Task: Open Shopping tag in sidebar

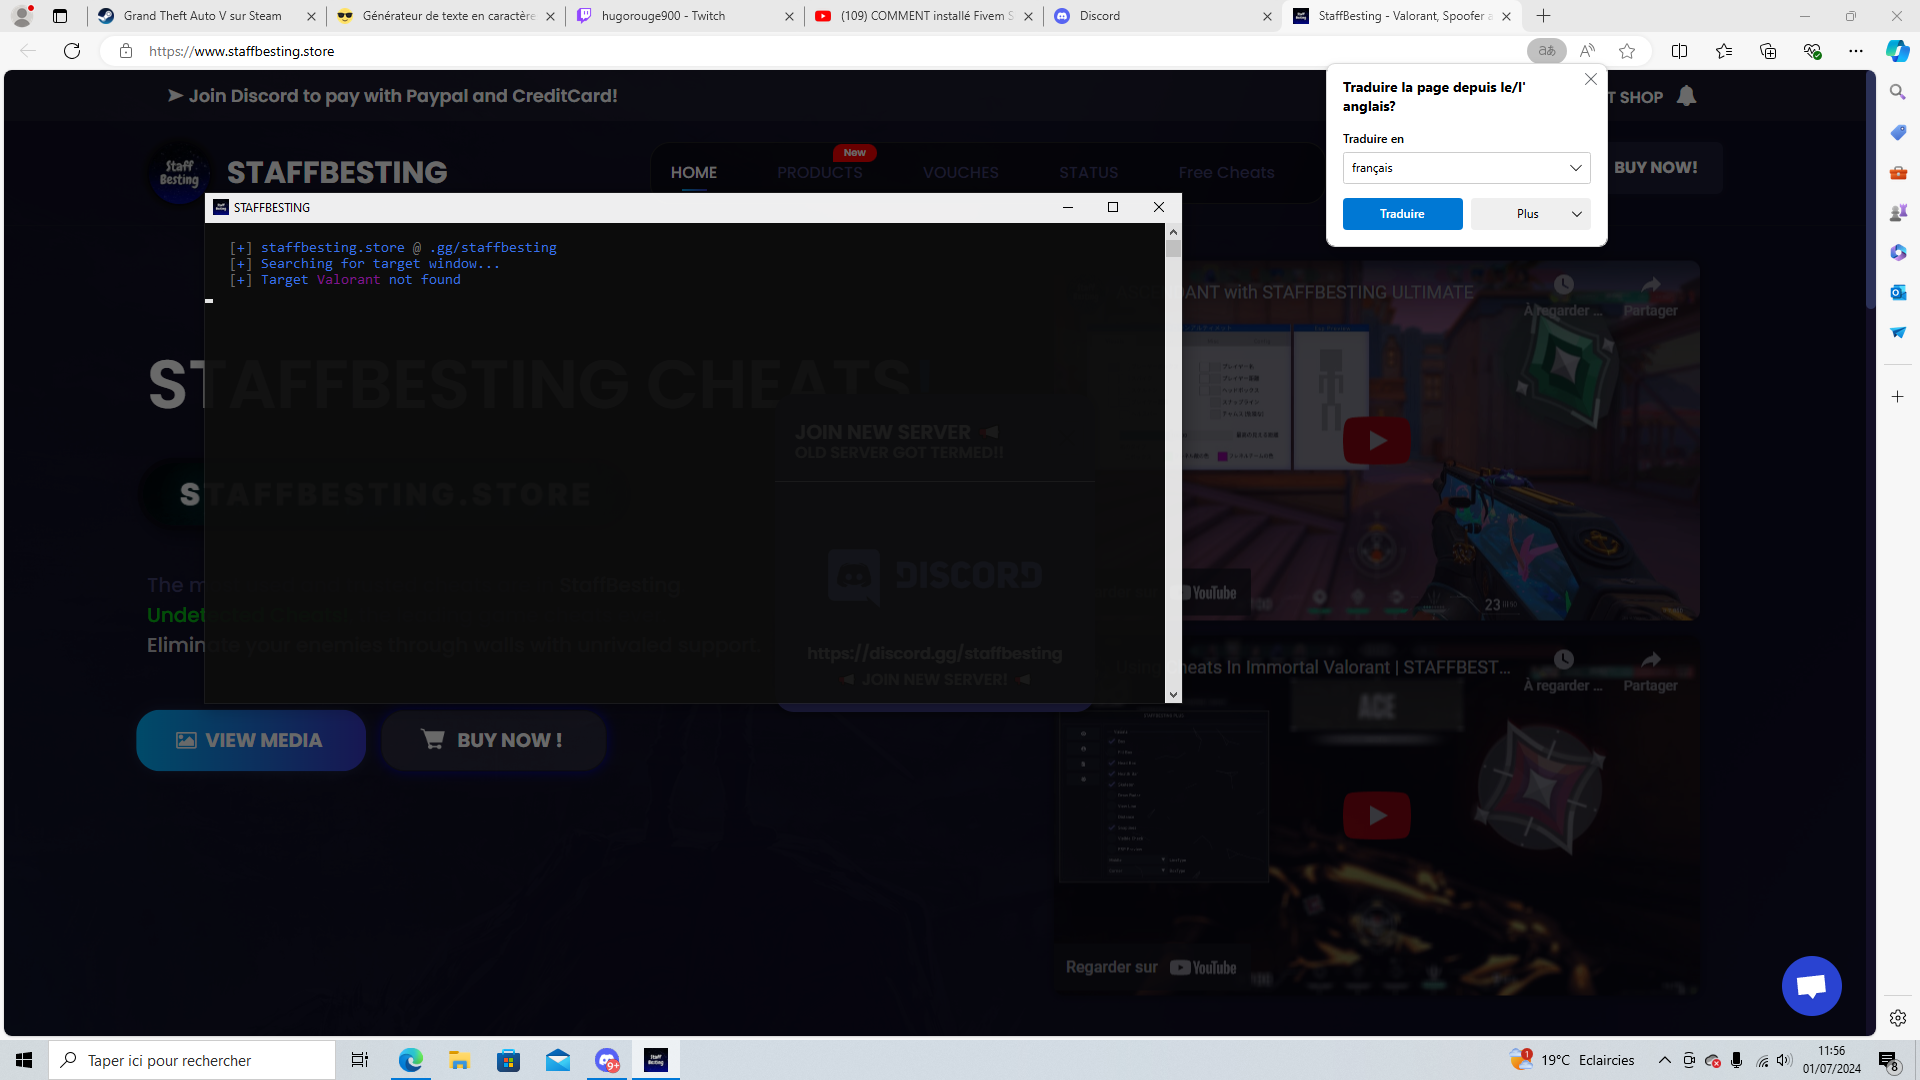Action: (x=1897, y=132)
